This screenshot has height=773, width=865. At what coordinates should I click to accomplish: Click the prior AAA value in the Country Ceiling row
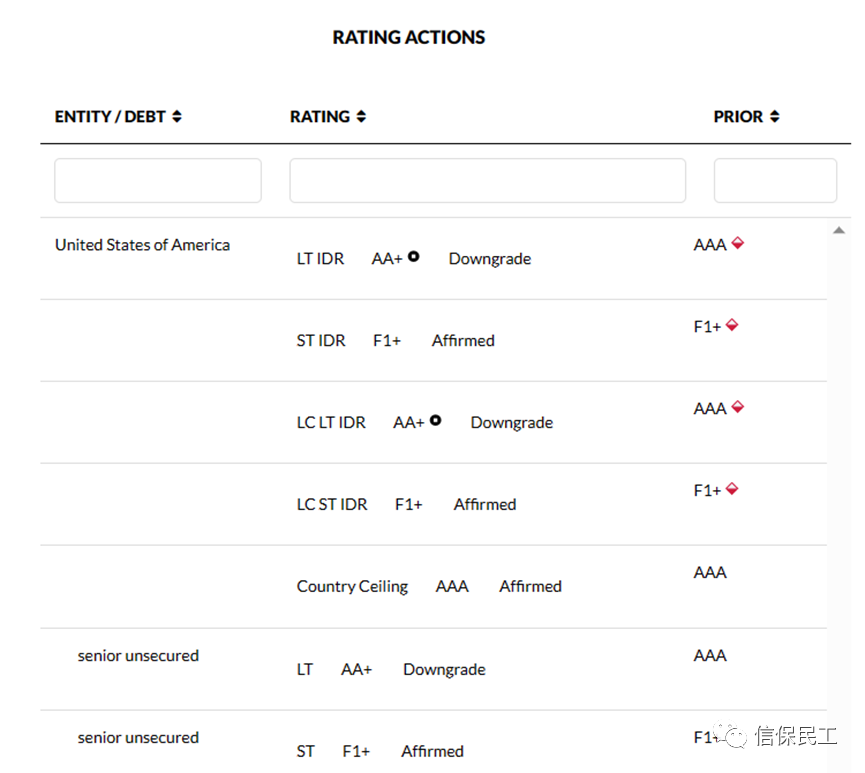point(710,572)
